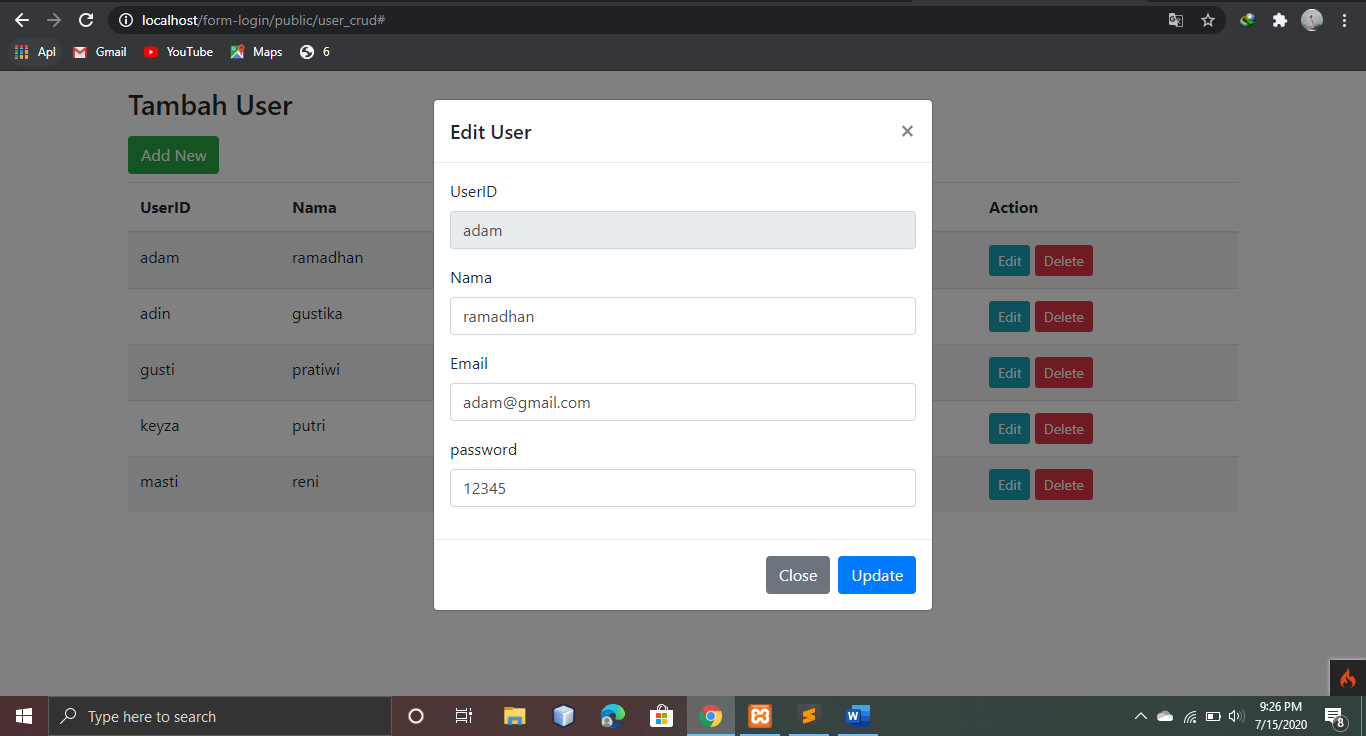Click the Update button

tap(877, 575)
